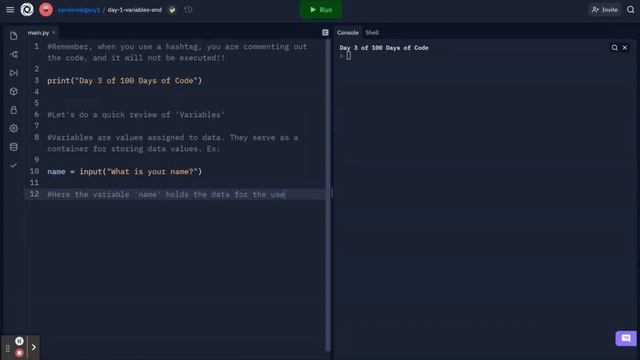Image resolution: width=640 pixels, height=360 pixels.
Task: Open the Settings gear in sidebar
Action: click(x=14, y=128)
